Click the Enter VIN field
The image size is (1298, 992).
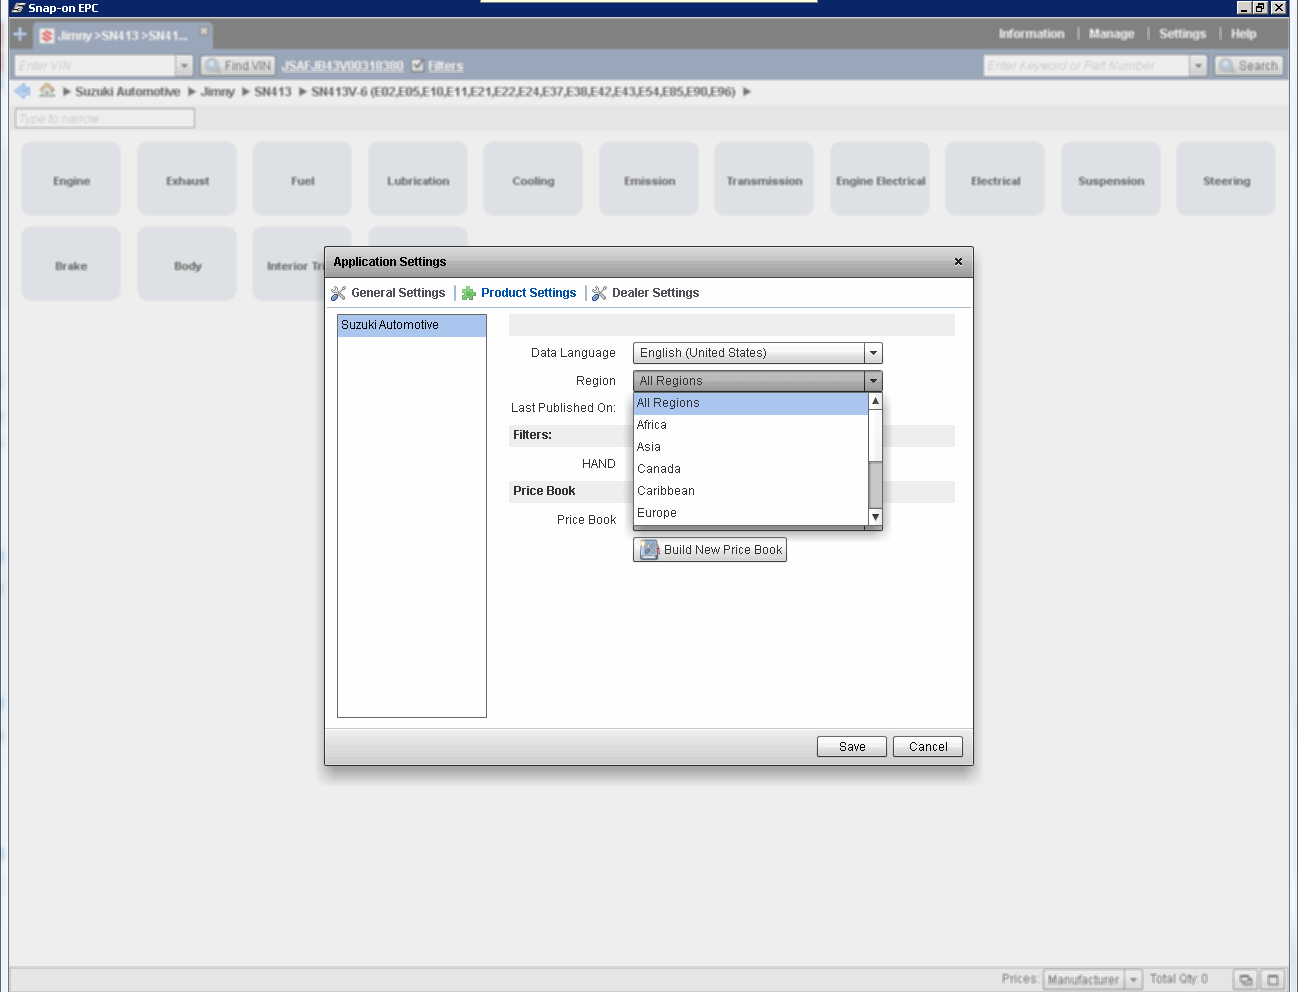[95, 66]
